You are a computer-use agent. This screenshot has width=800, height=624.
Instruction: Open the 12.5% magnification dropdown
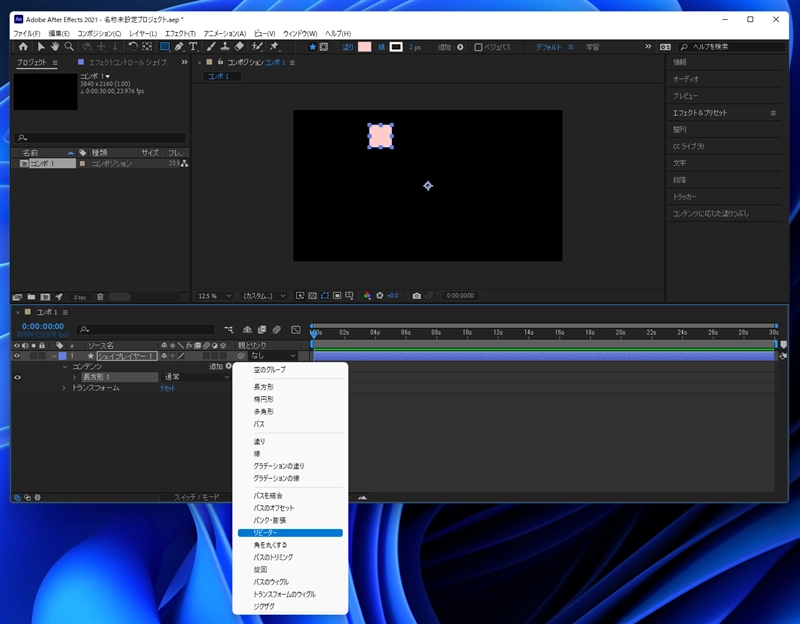tap(215, 296)
